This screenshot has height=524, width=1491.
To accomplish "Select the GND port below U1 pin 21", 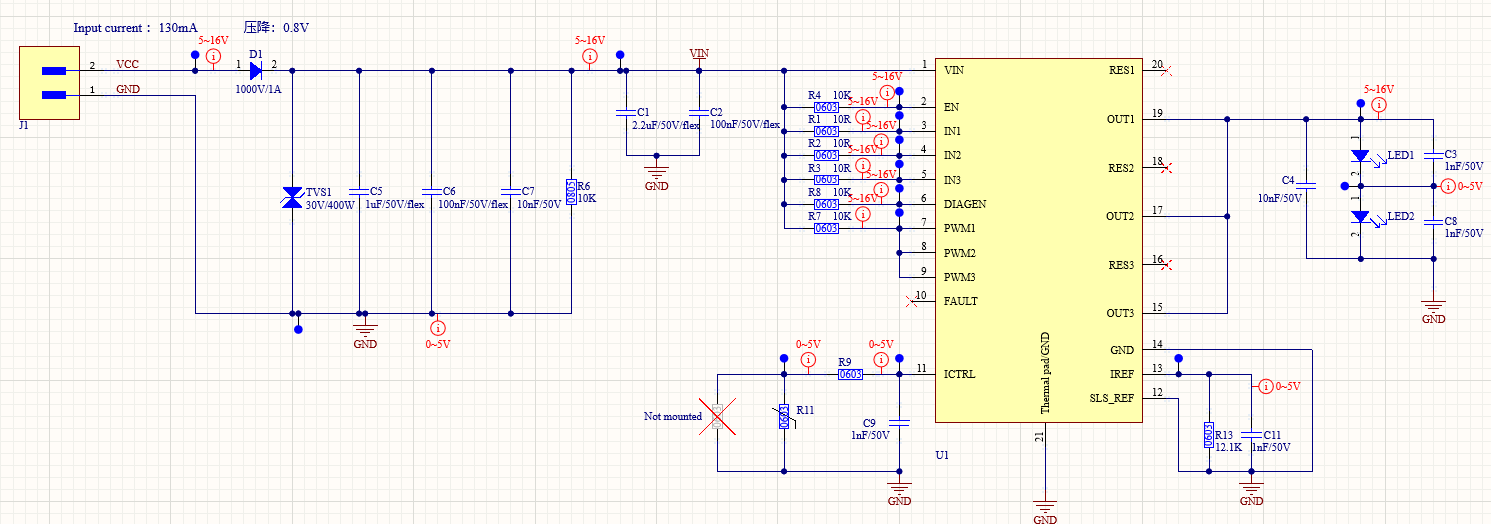I will [1044, 509].
